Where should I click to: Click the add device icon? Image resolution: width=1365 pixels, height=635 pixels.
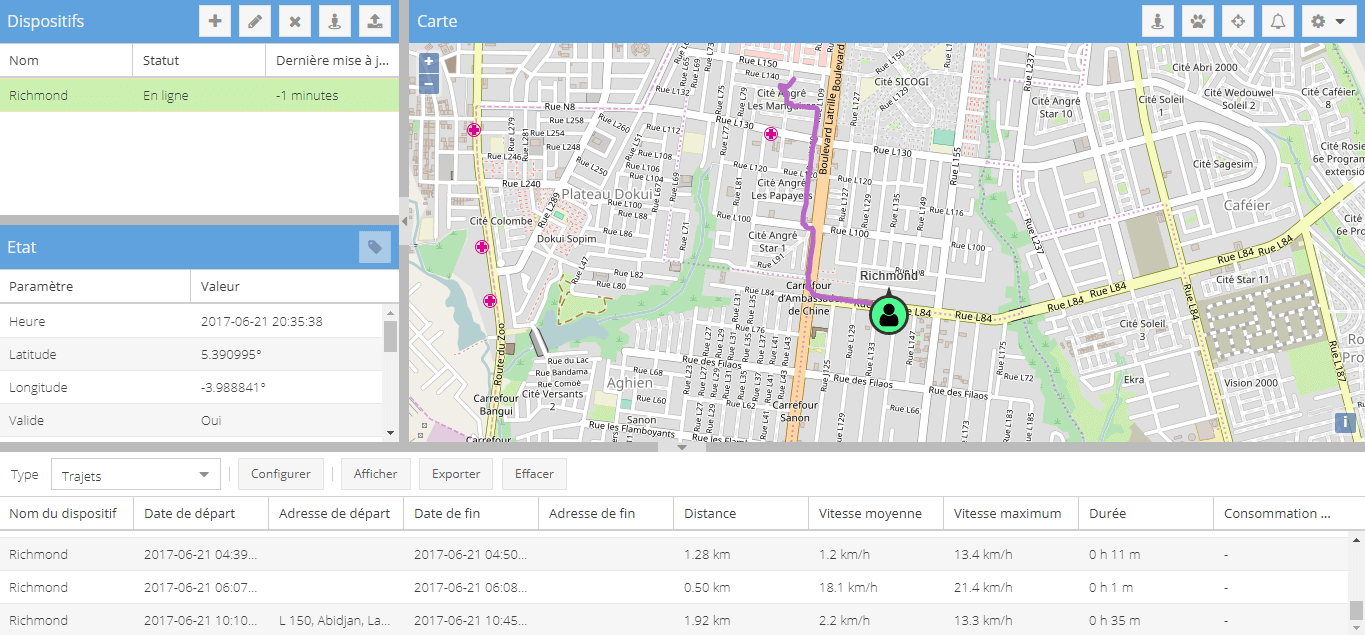215,21
